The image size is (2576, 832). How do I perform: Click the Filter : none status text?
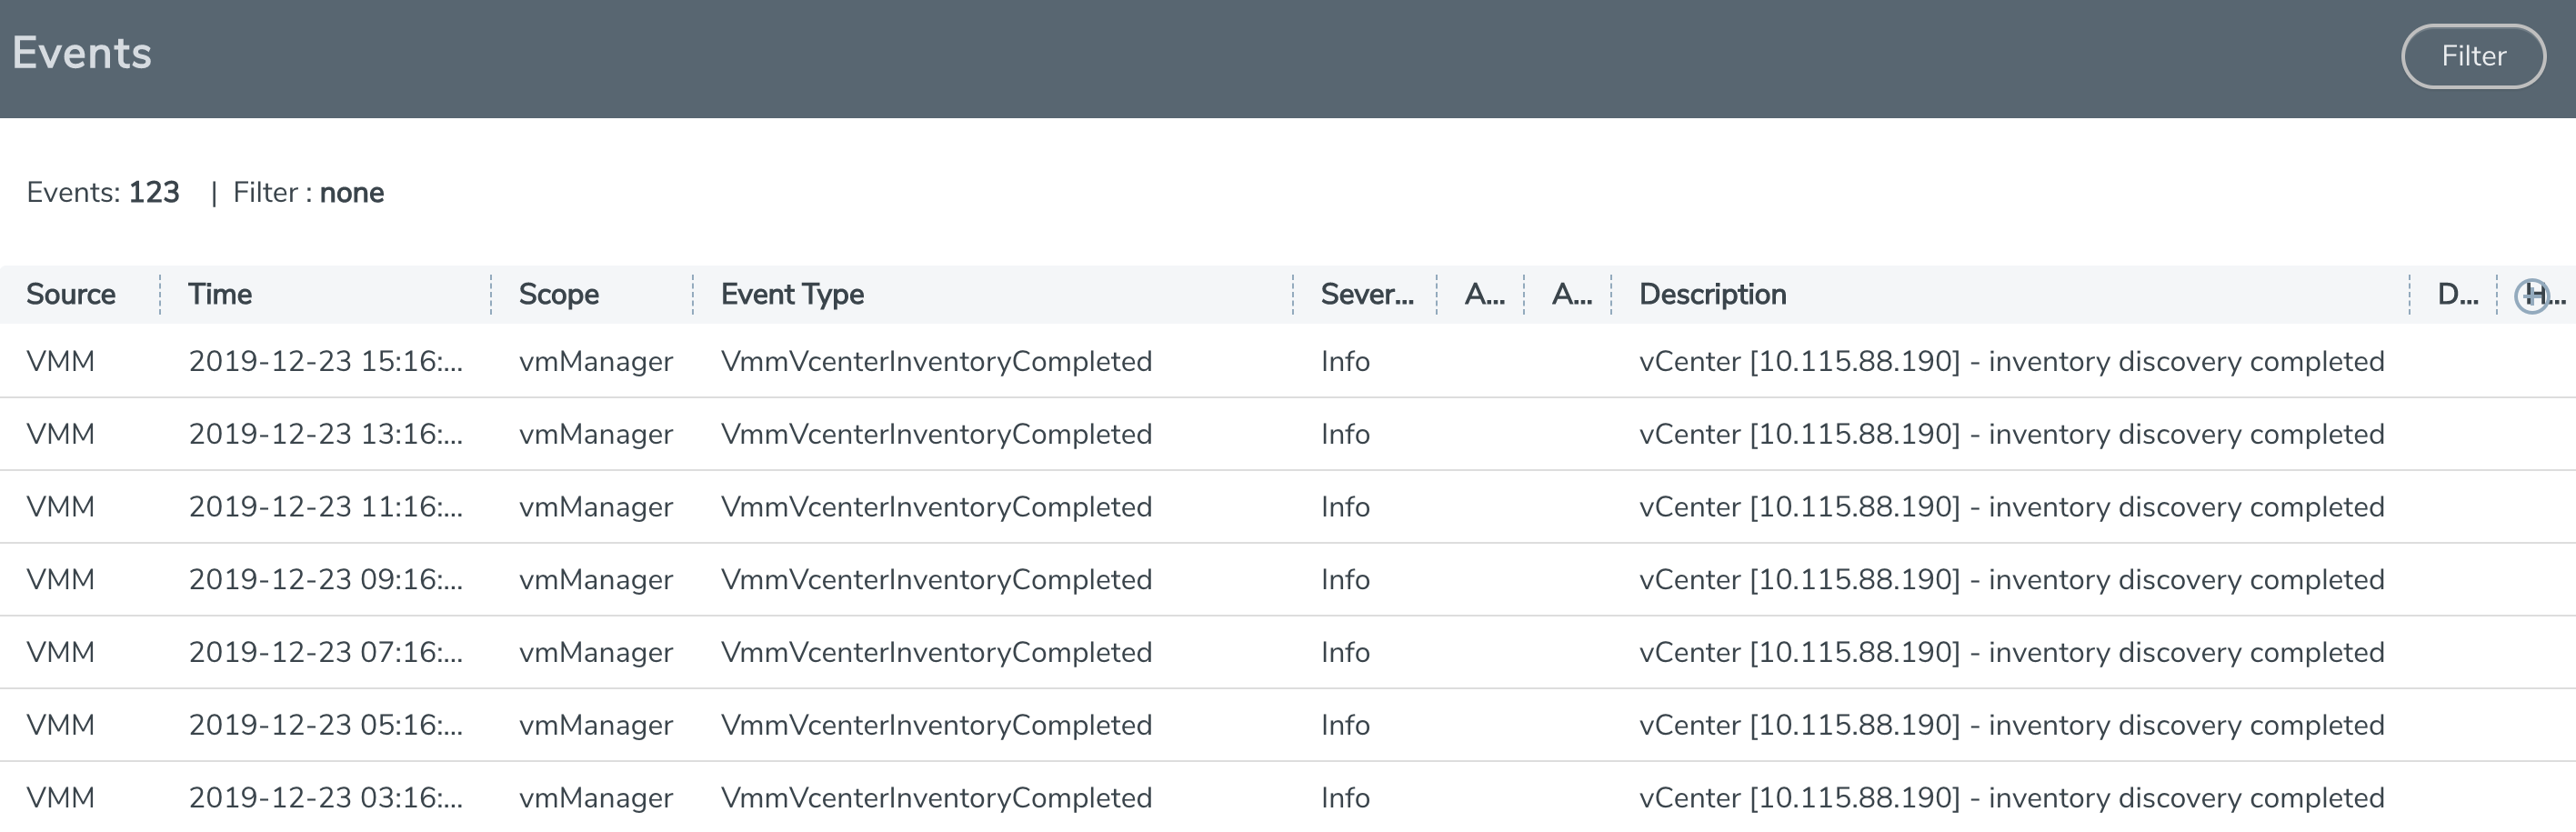[308, 192]
